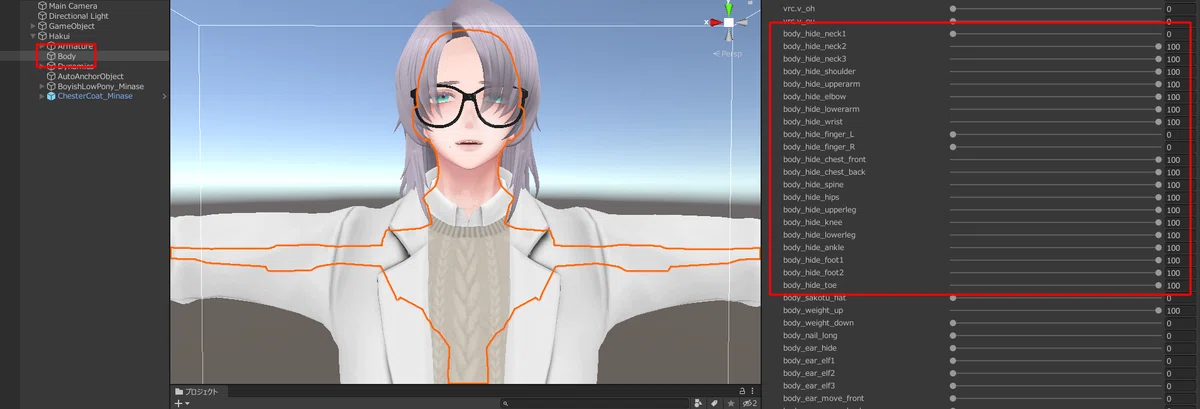The image size is (1200, 409).
Task: Open the Project create plus dropdown
Action: pyautogui.click(x=182, y=403)
